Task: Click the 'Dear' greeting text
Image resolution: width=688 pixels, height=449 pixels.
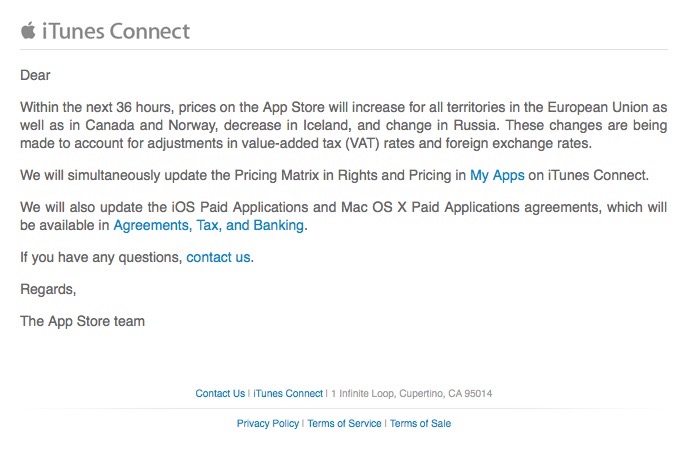Action: 35,75
